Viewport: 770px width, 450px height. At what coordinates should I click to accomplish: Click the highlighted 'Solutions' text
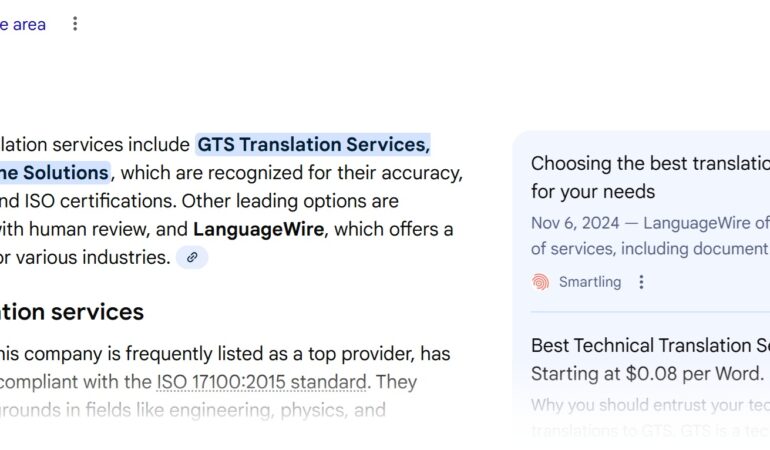(x=65, y=173)
